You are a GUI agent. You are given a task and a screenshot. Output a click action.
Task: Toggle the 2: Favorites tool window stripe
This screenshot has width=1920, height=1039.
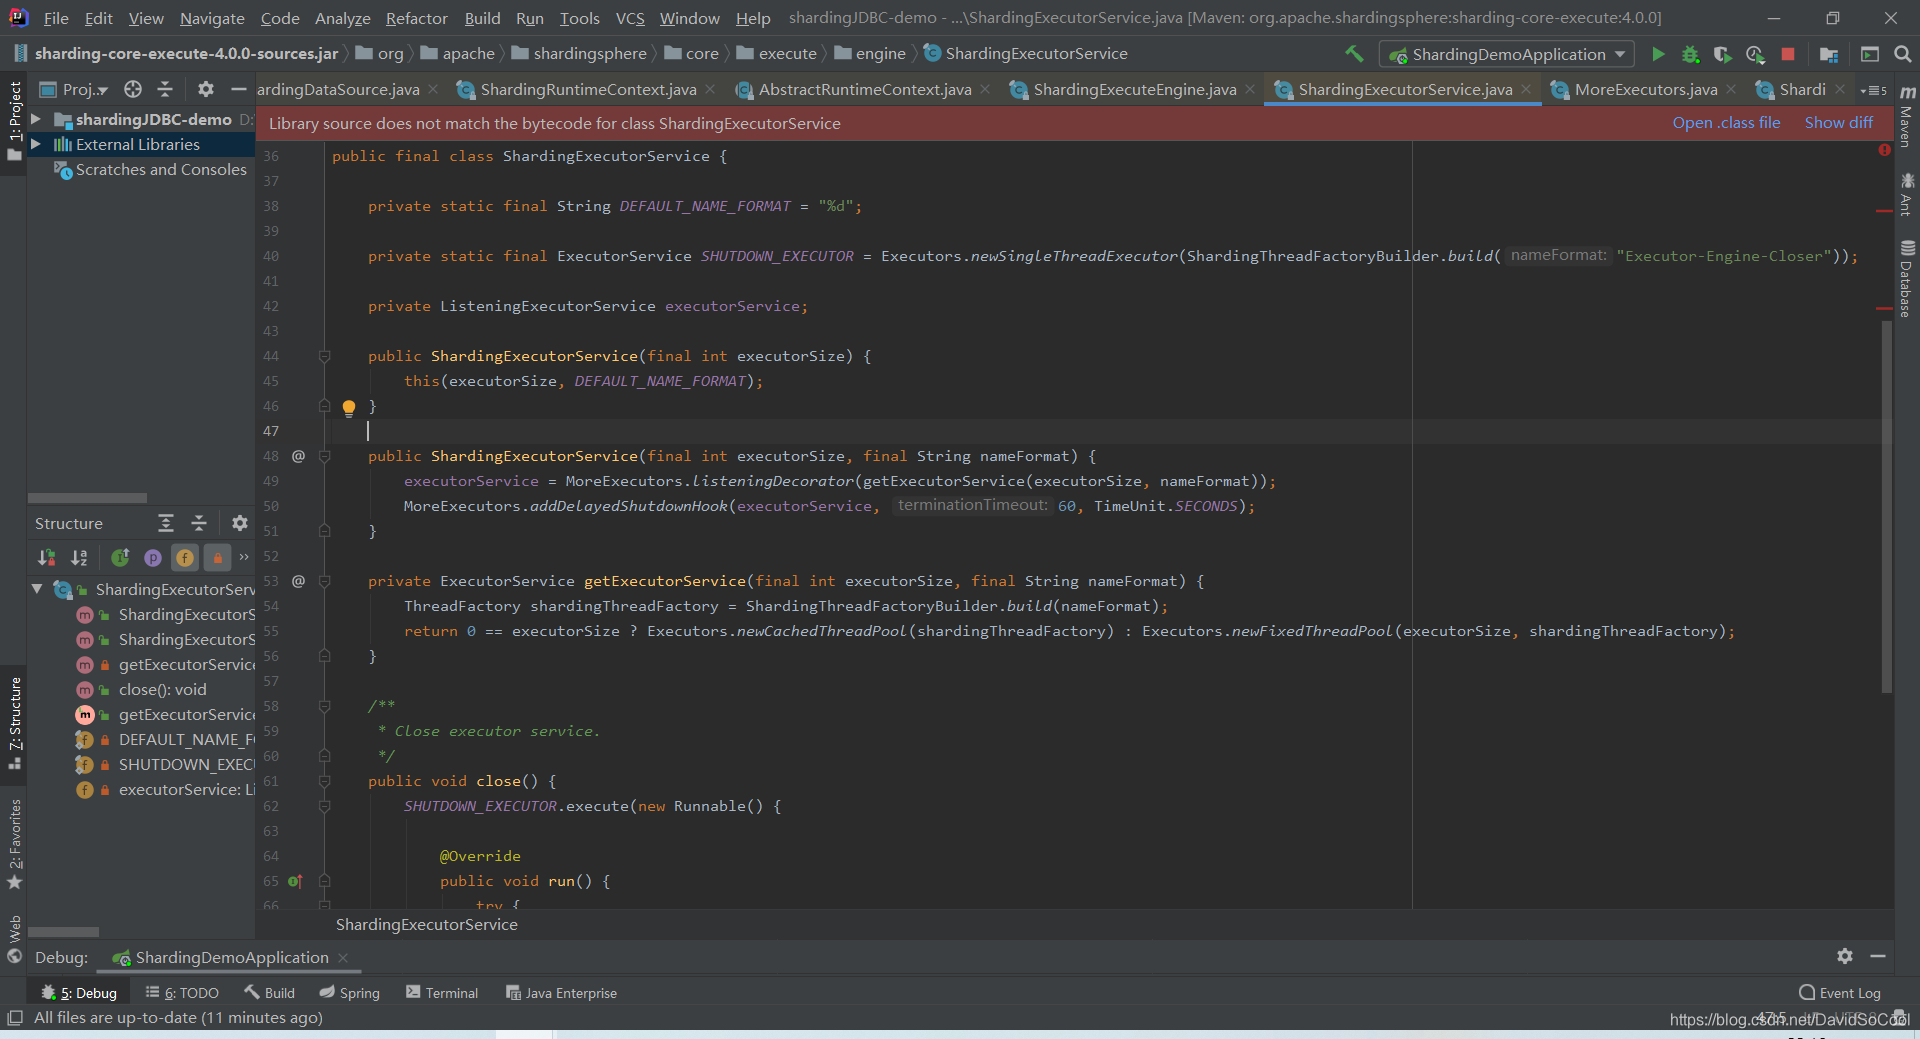point(14,842)
